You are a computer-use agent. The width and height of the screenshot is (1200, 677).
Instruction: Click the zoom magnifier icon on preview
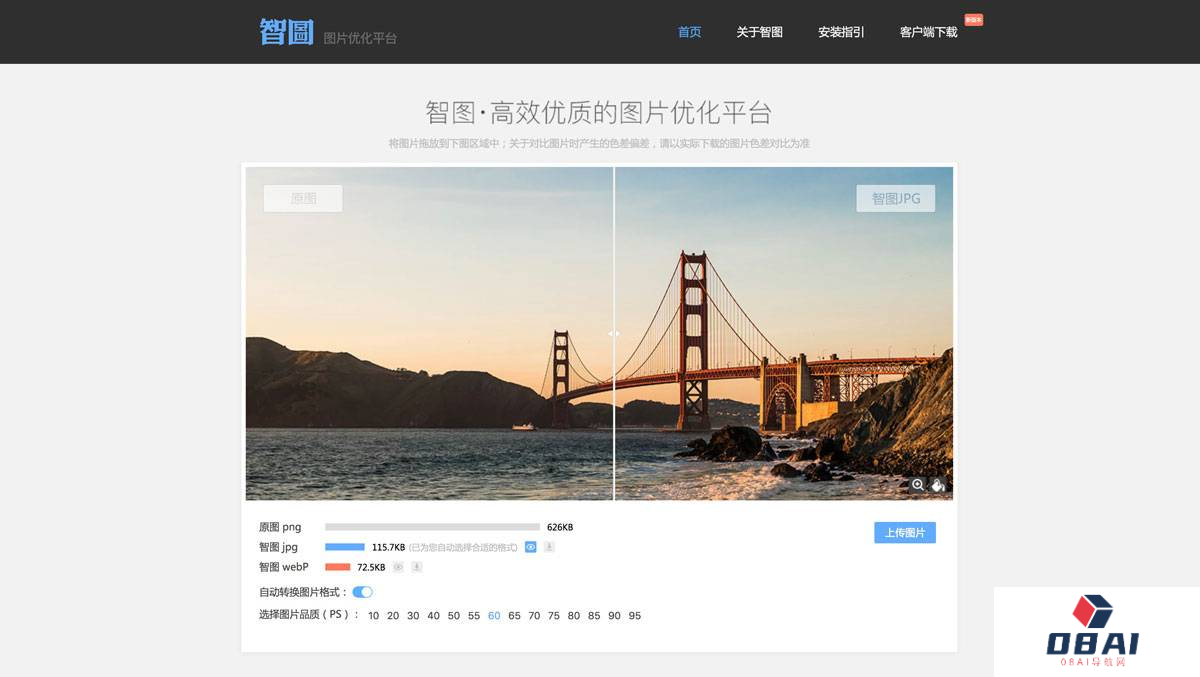tap(917, 485)
